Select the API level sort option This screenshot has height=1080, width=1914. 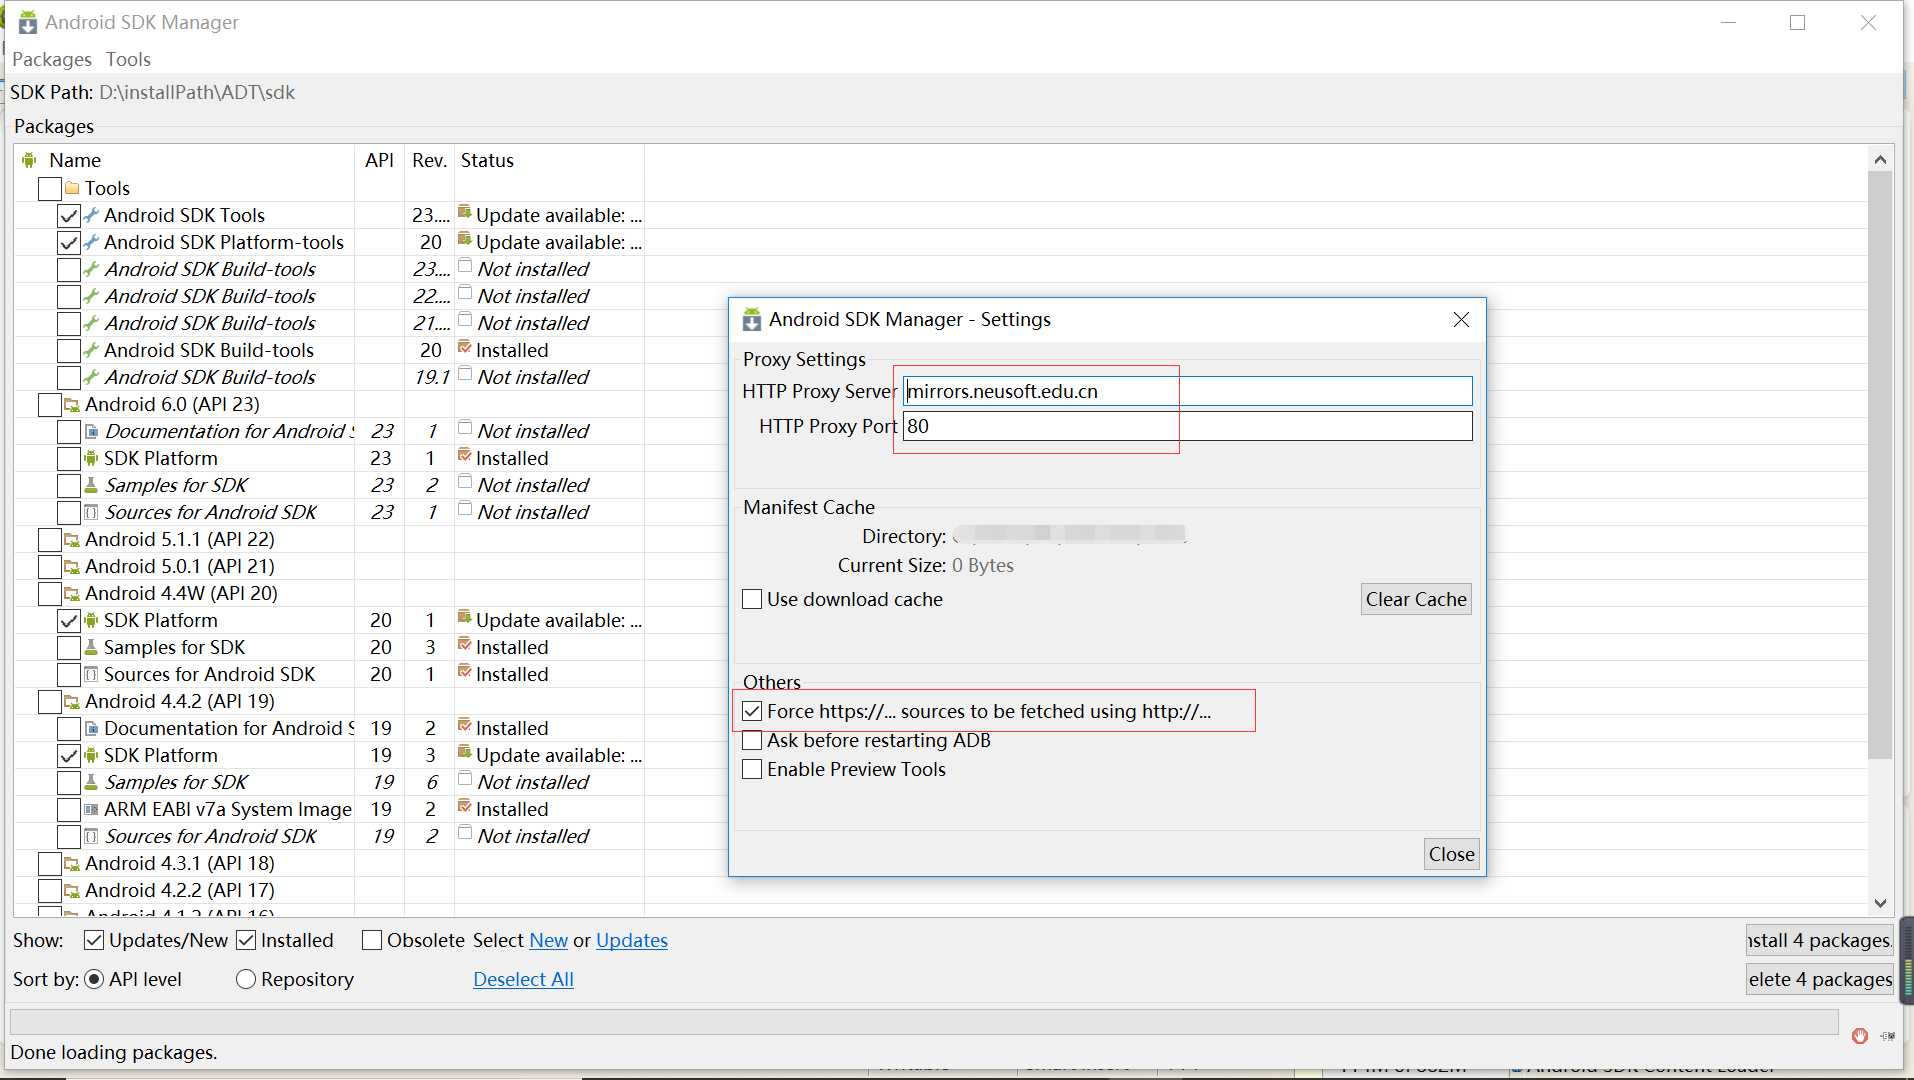pos(94,979)
